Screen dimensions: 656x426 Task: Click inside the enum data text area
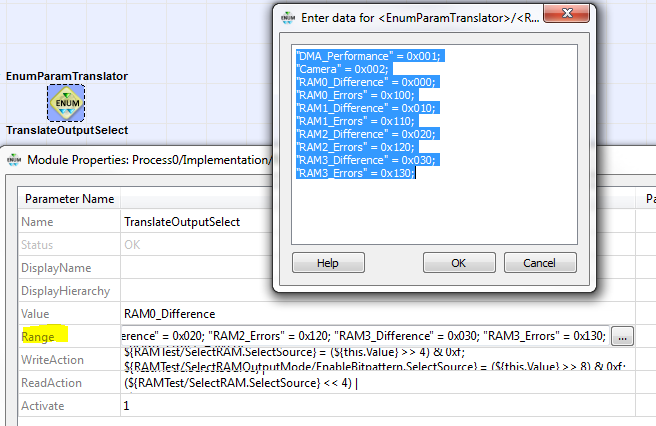[x=434, y=144]
